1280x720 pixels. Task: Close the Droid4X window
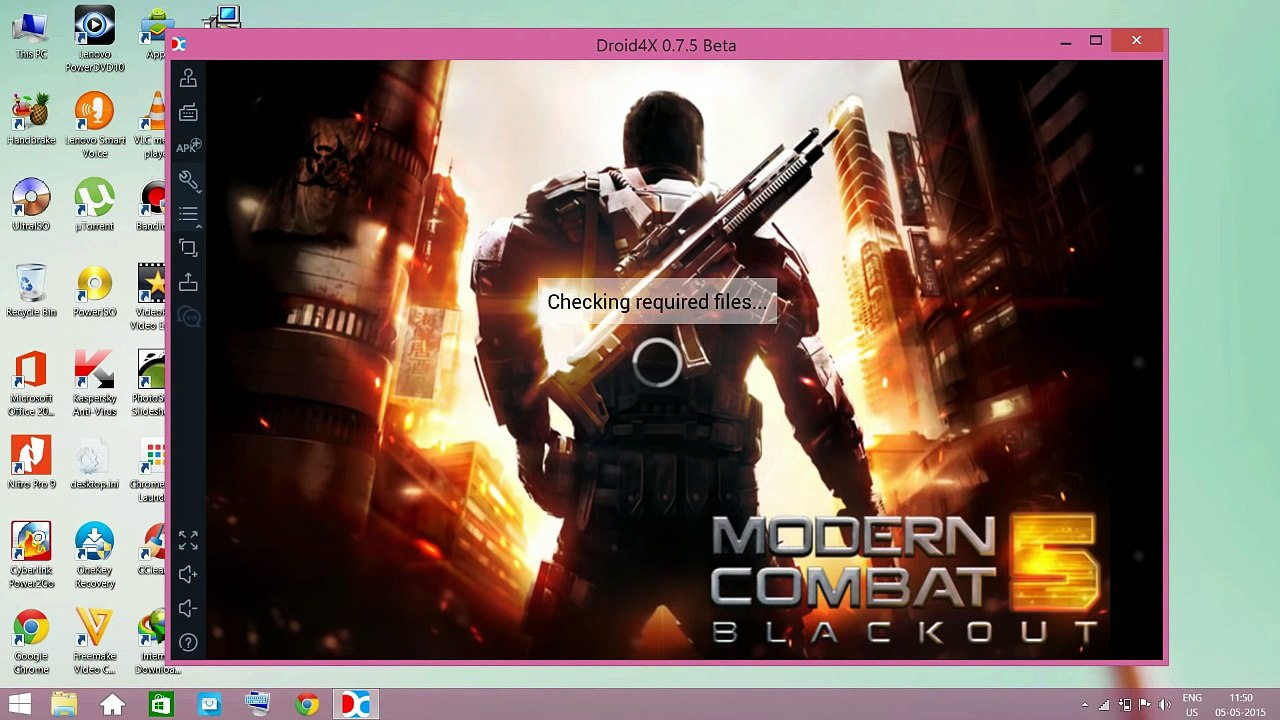pyautogui.click(x=1137, y=40)
